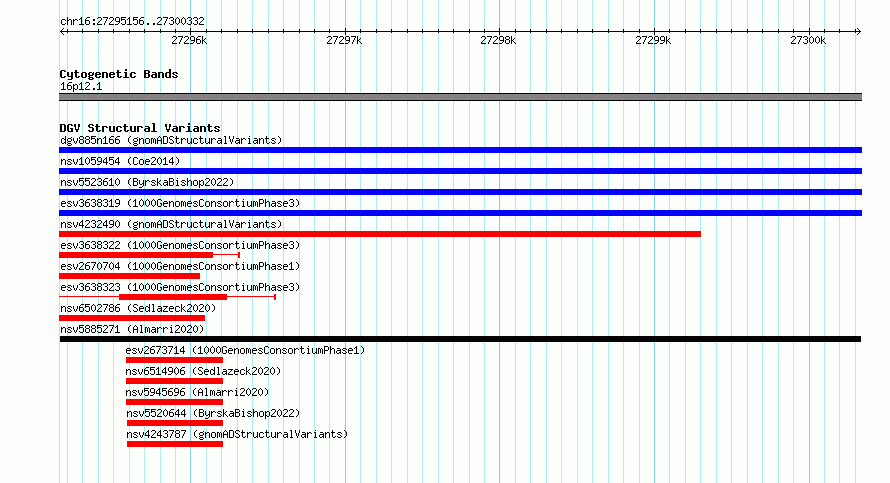Select the red bar under esv2670704
The image size is (890, 483).
point(129,276)
